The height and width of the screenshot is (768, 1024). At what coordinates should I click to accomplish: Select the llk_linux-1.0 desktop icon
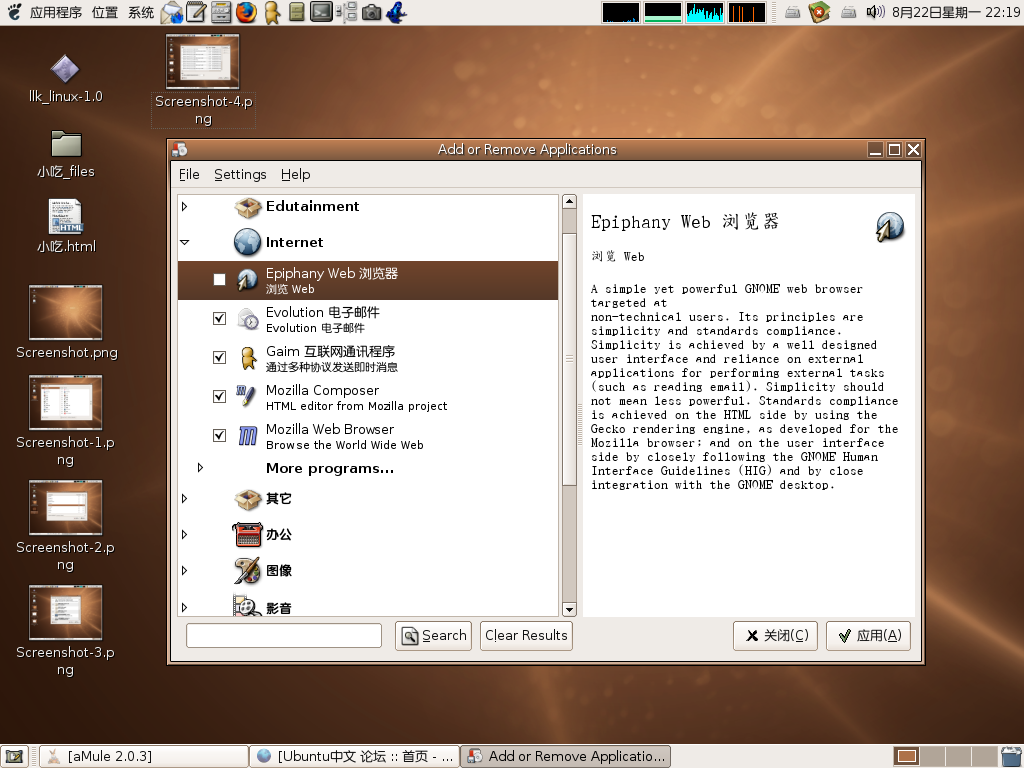[65, 79]
